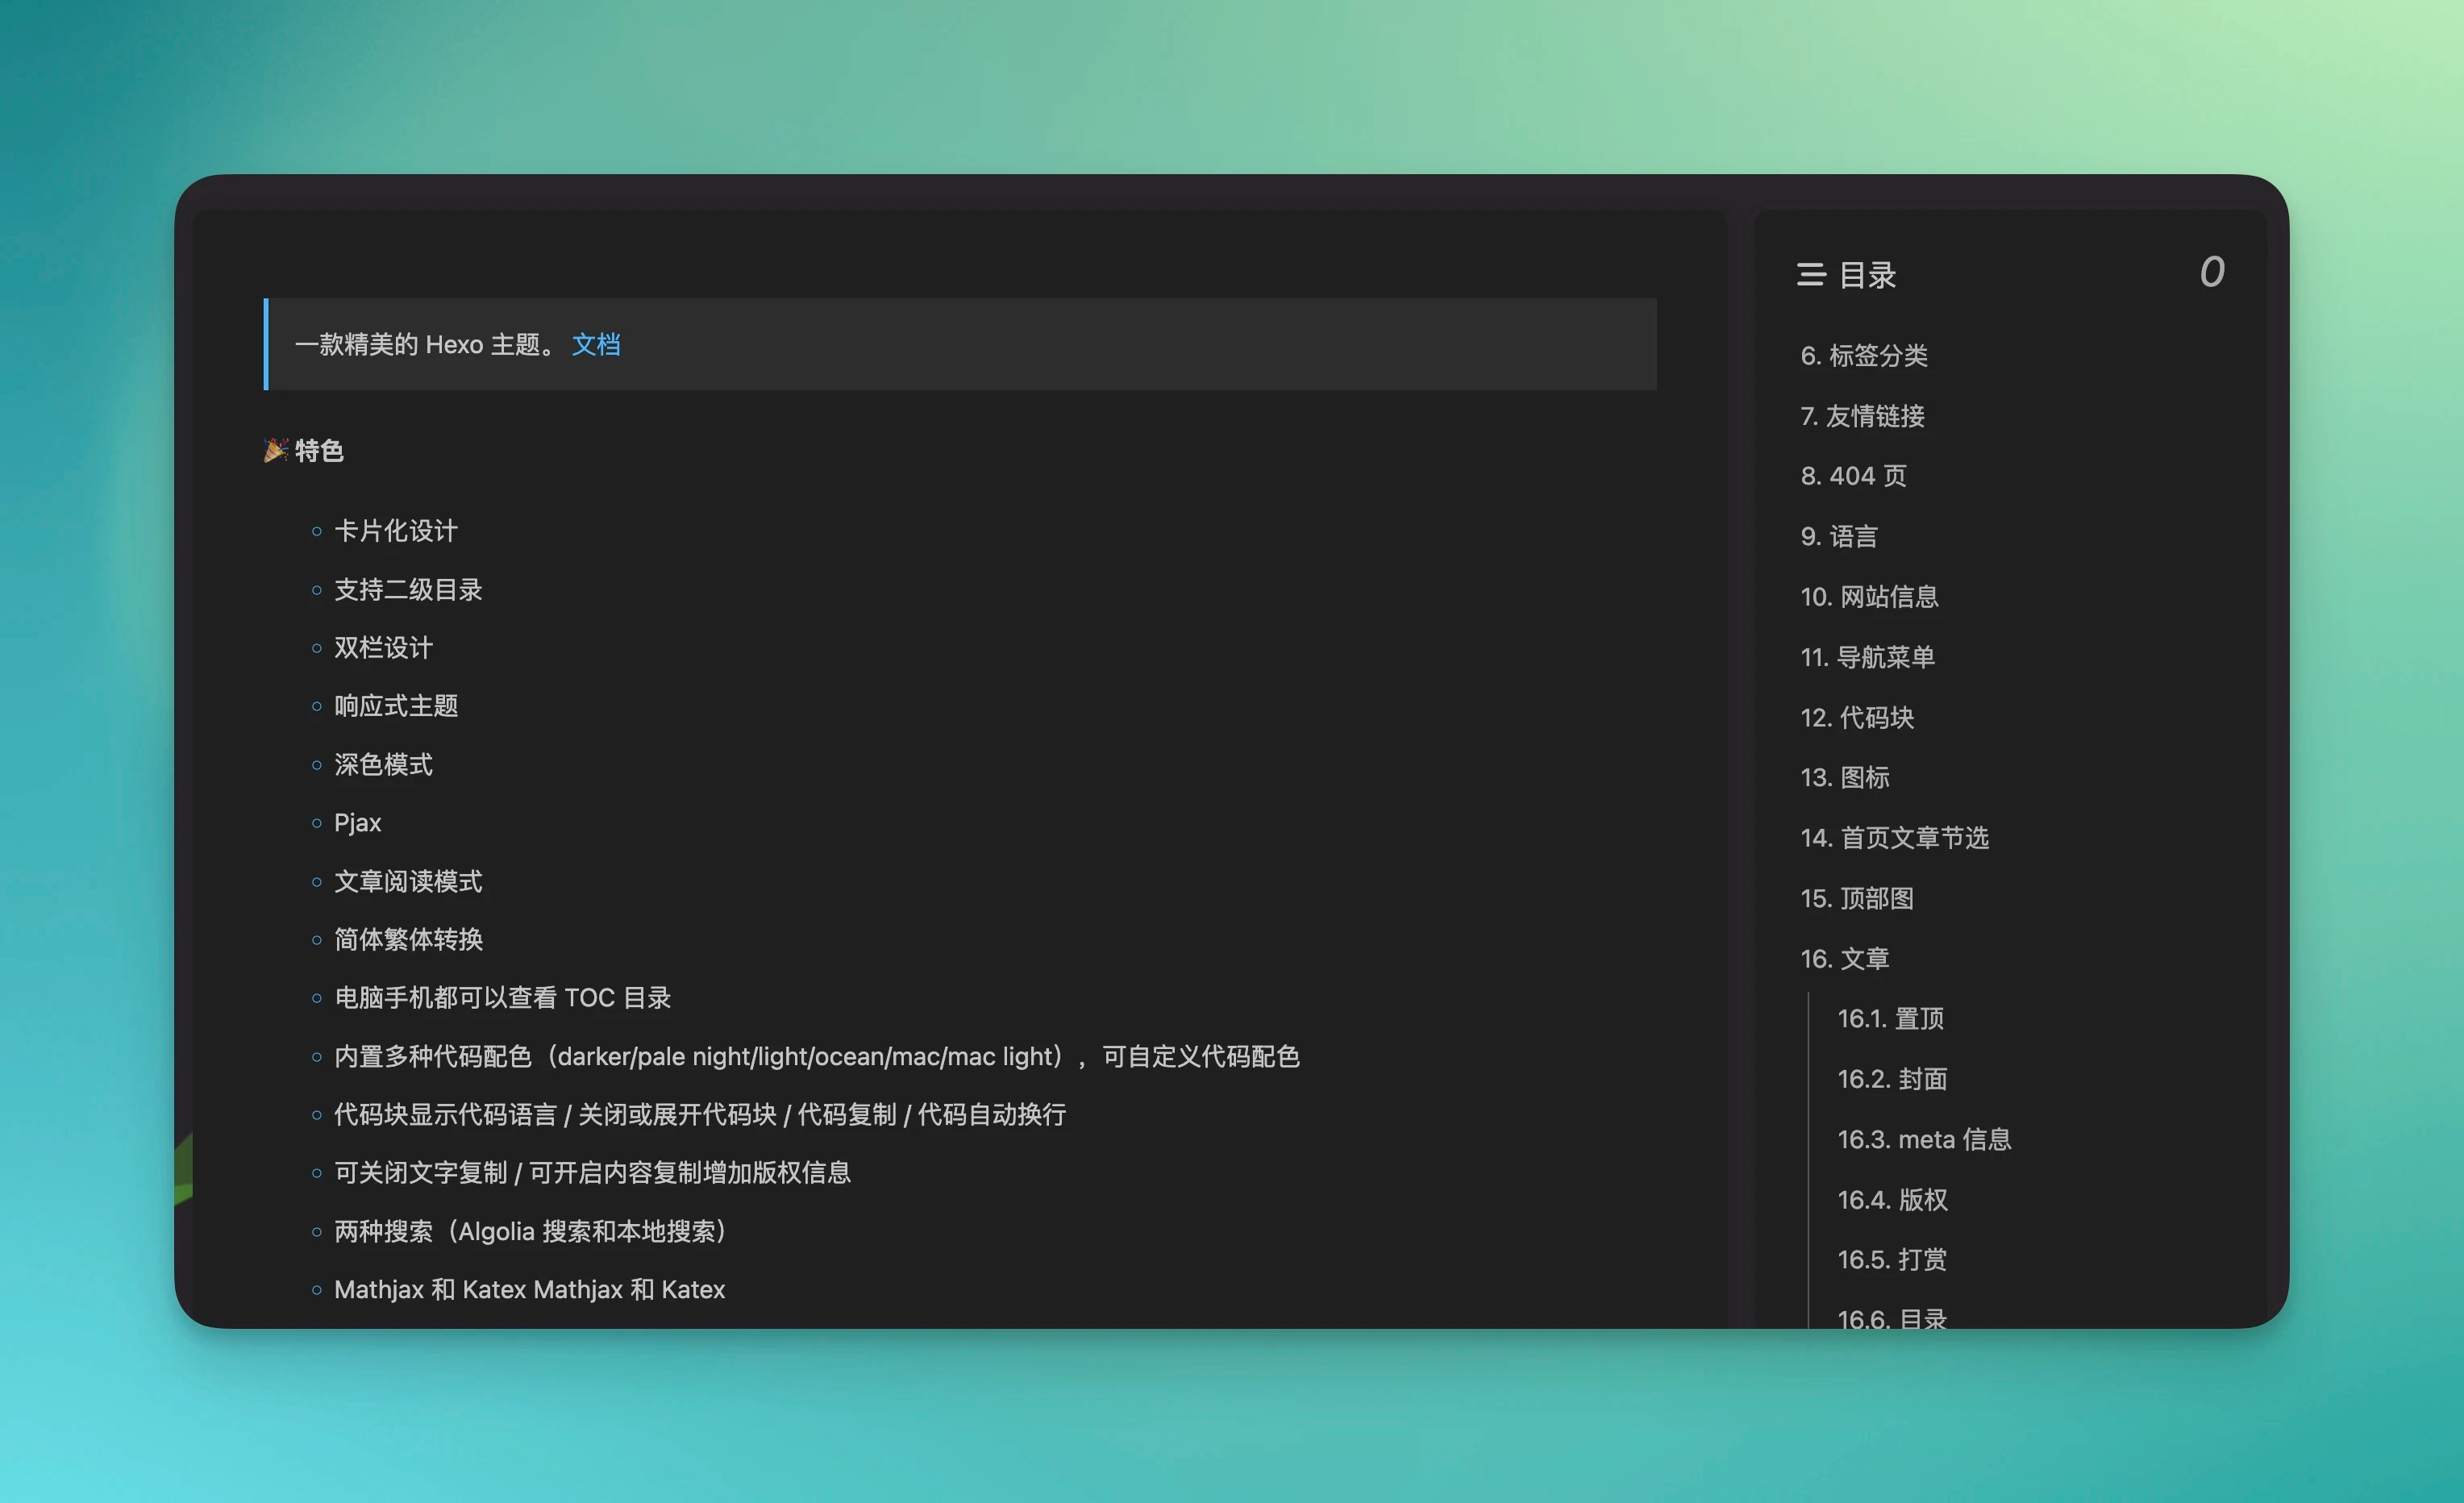Jump to 15. 顶部图 section

(1856, 899)
